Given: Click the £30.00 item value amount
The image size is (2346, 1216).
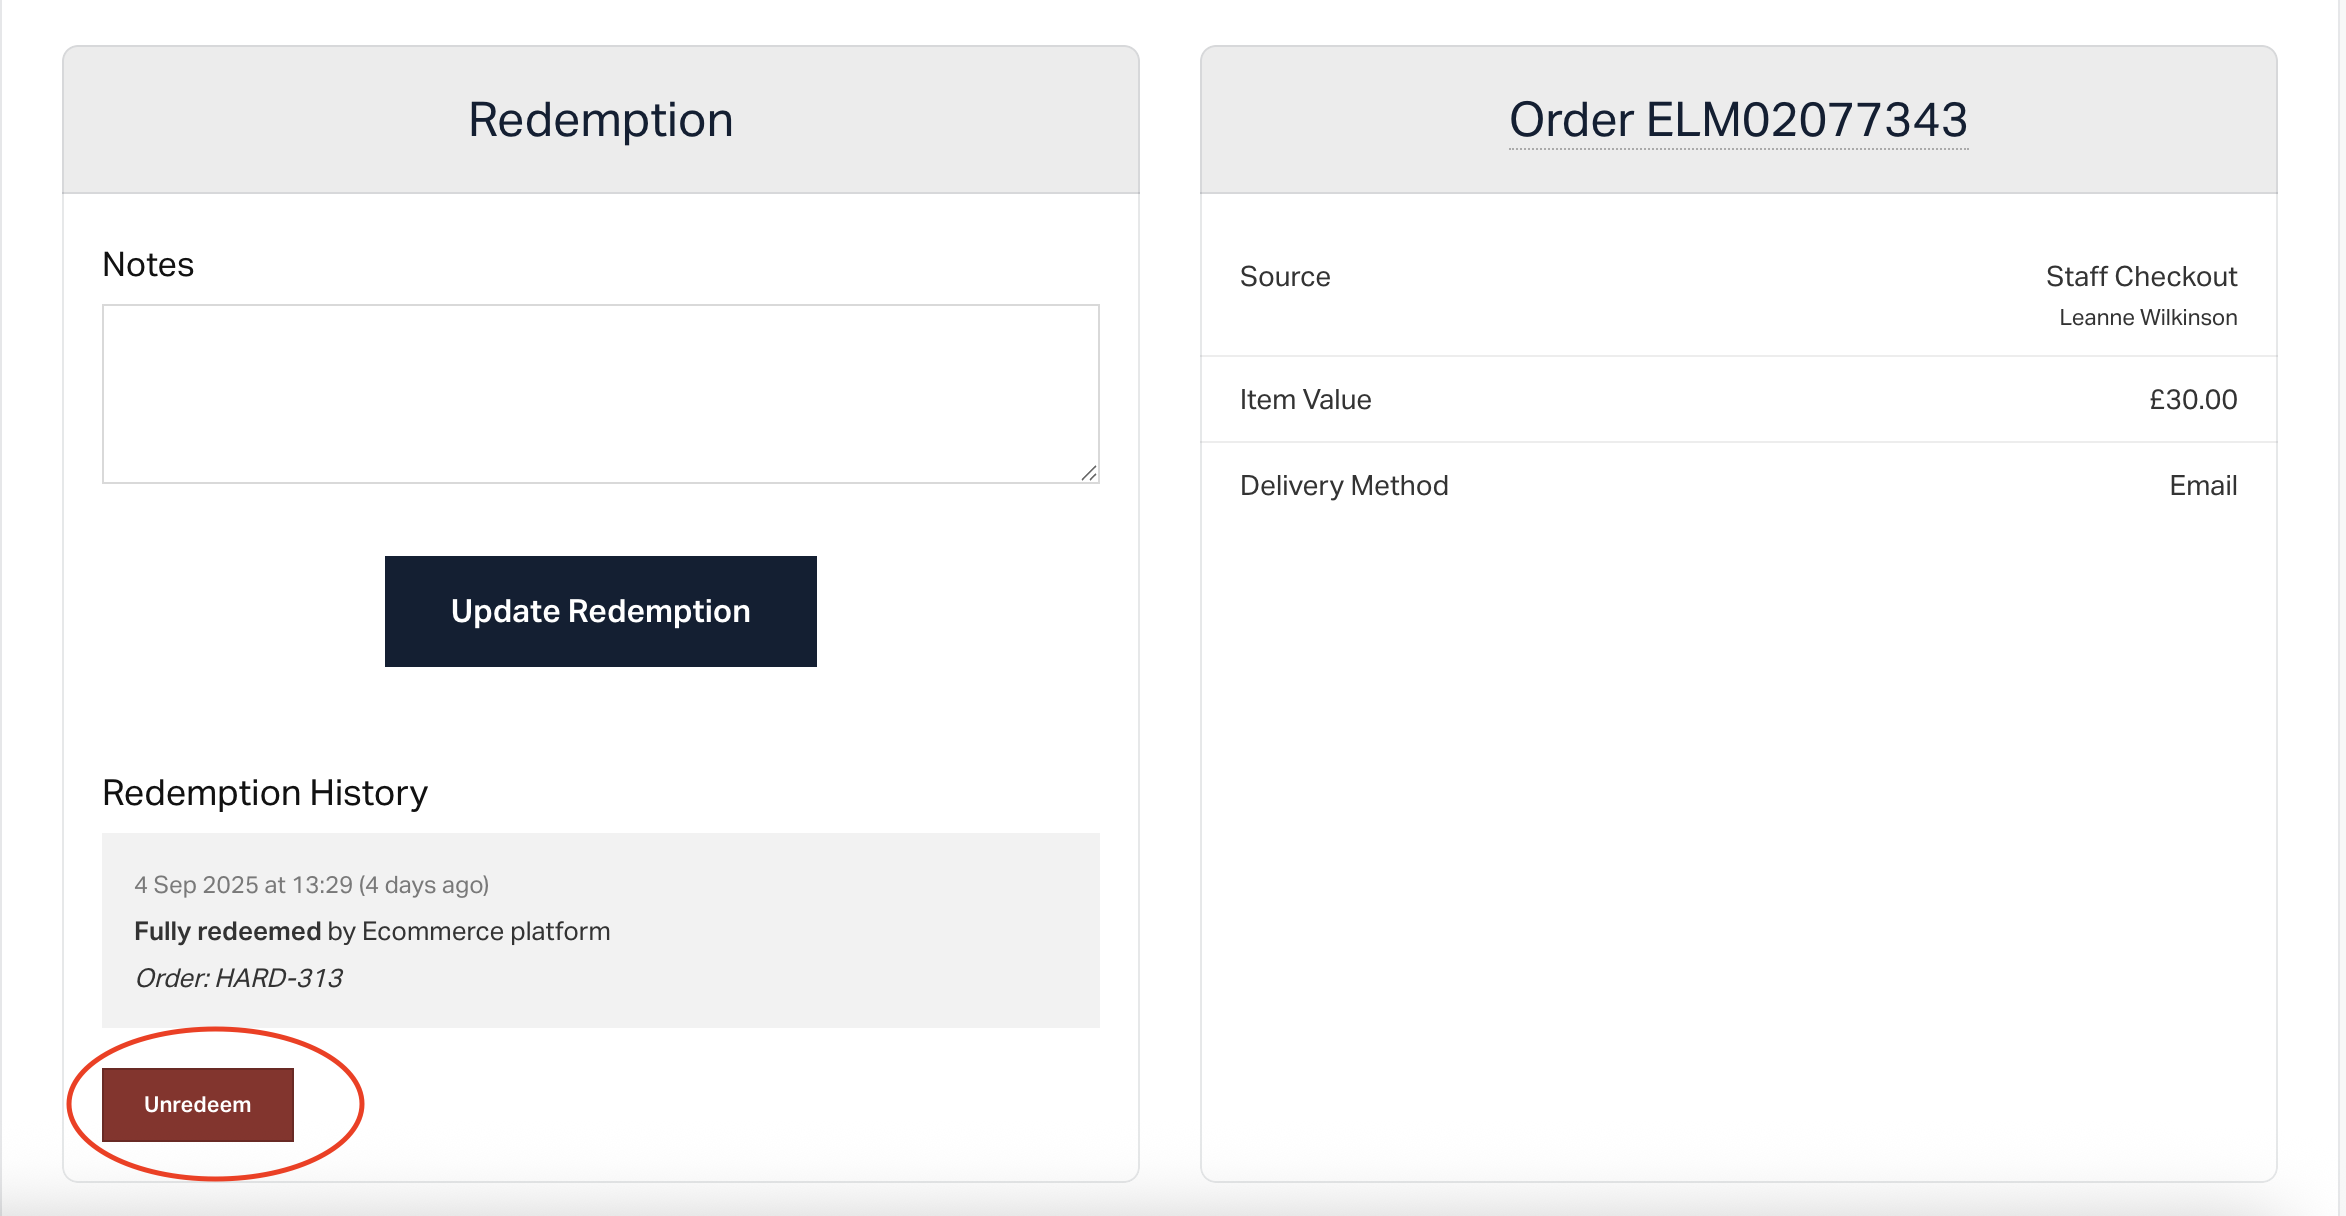Looking at the screenshot, I should click(x=2193, y=400).
